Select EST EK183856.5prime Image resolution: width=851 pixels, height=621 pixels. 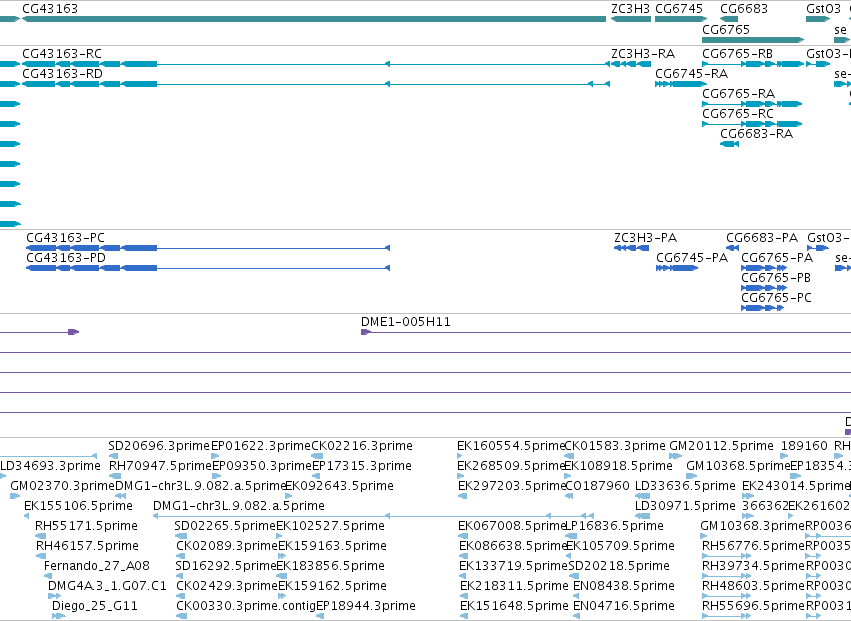click(331, 566)
